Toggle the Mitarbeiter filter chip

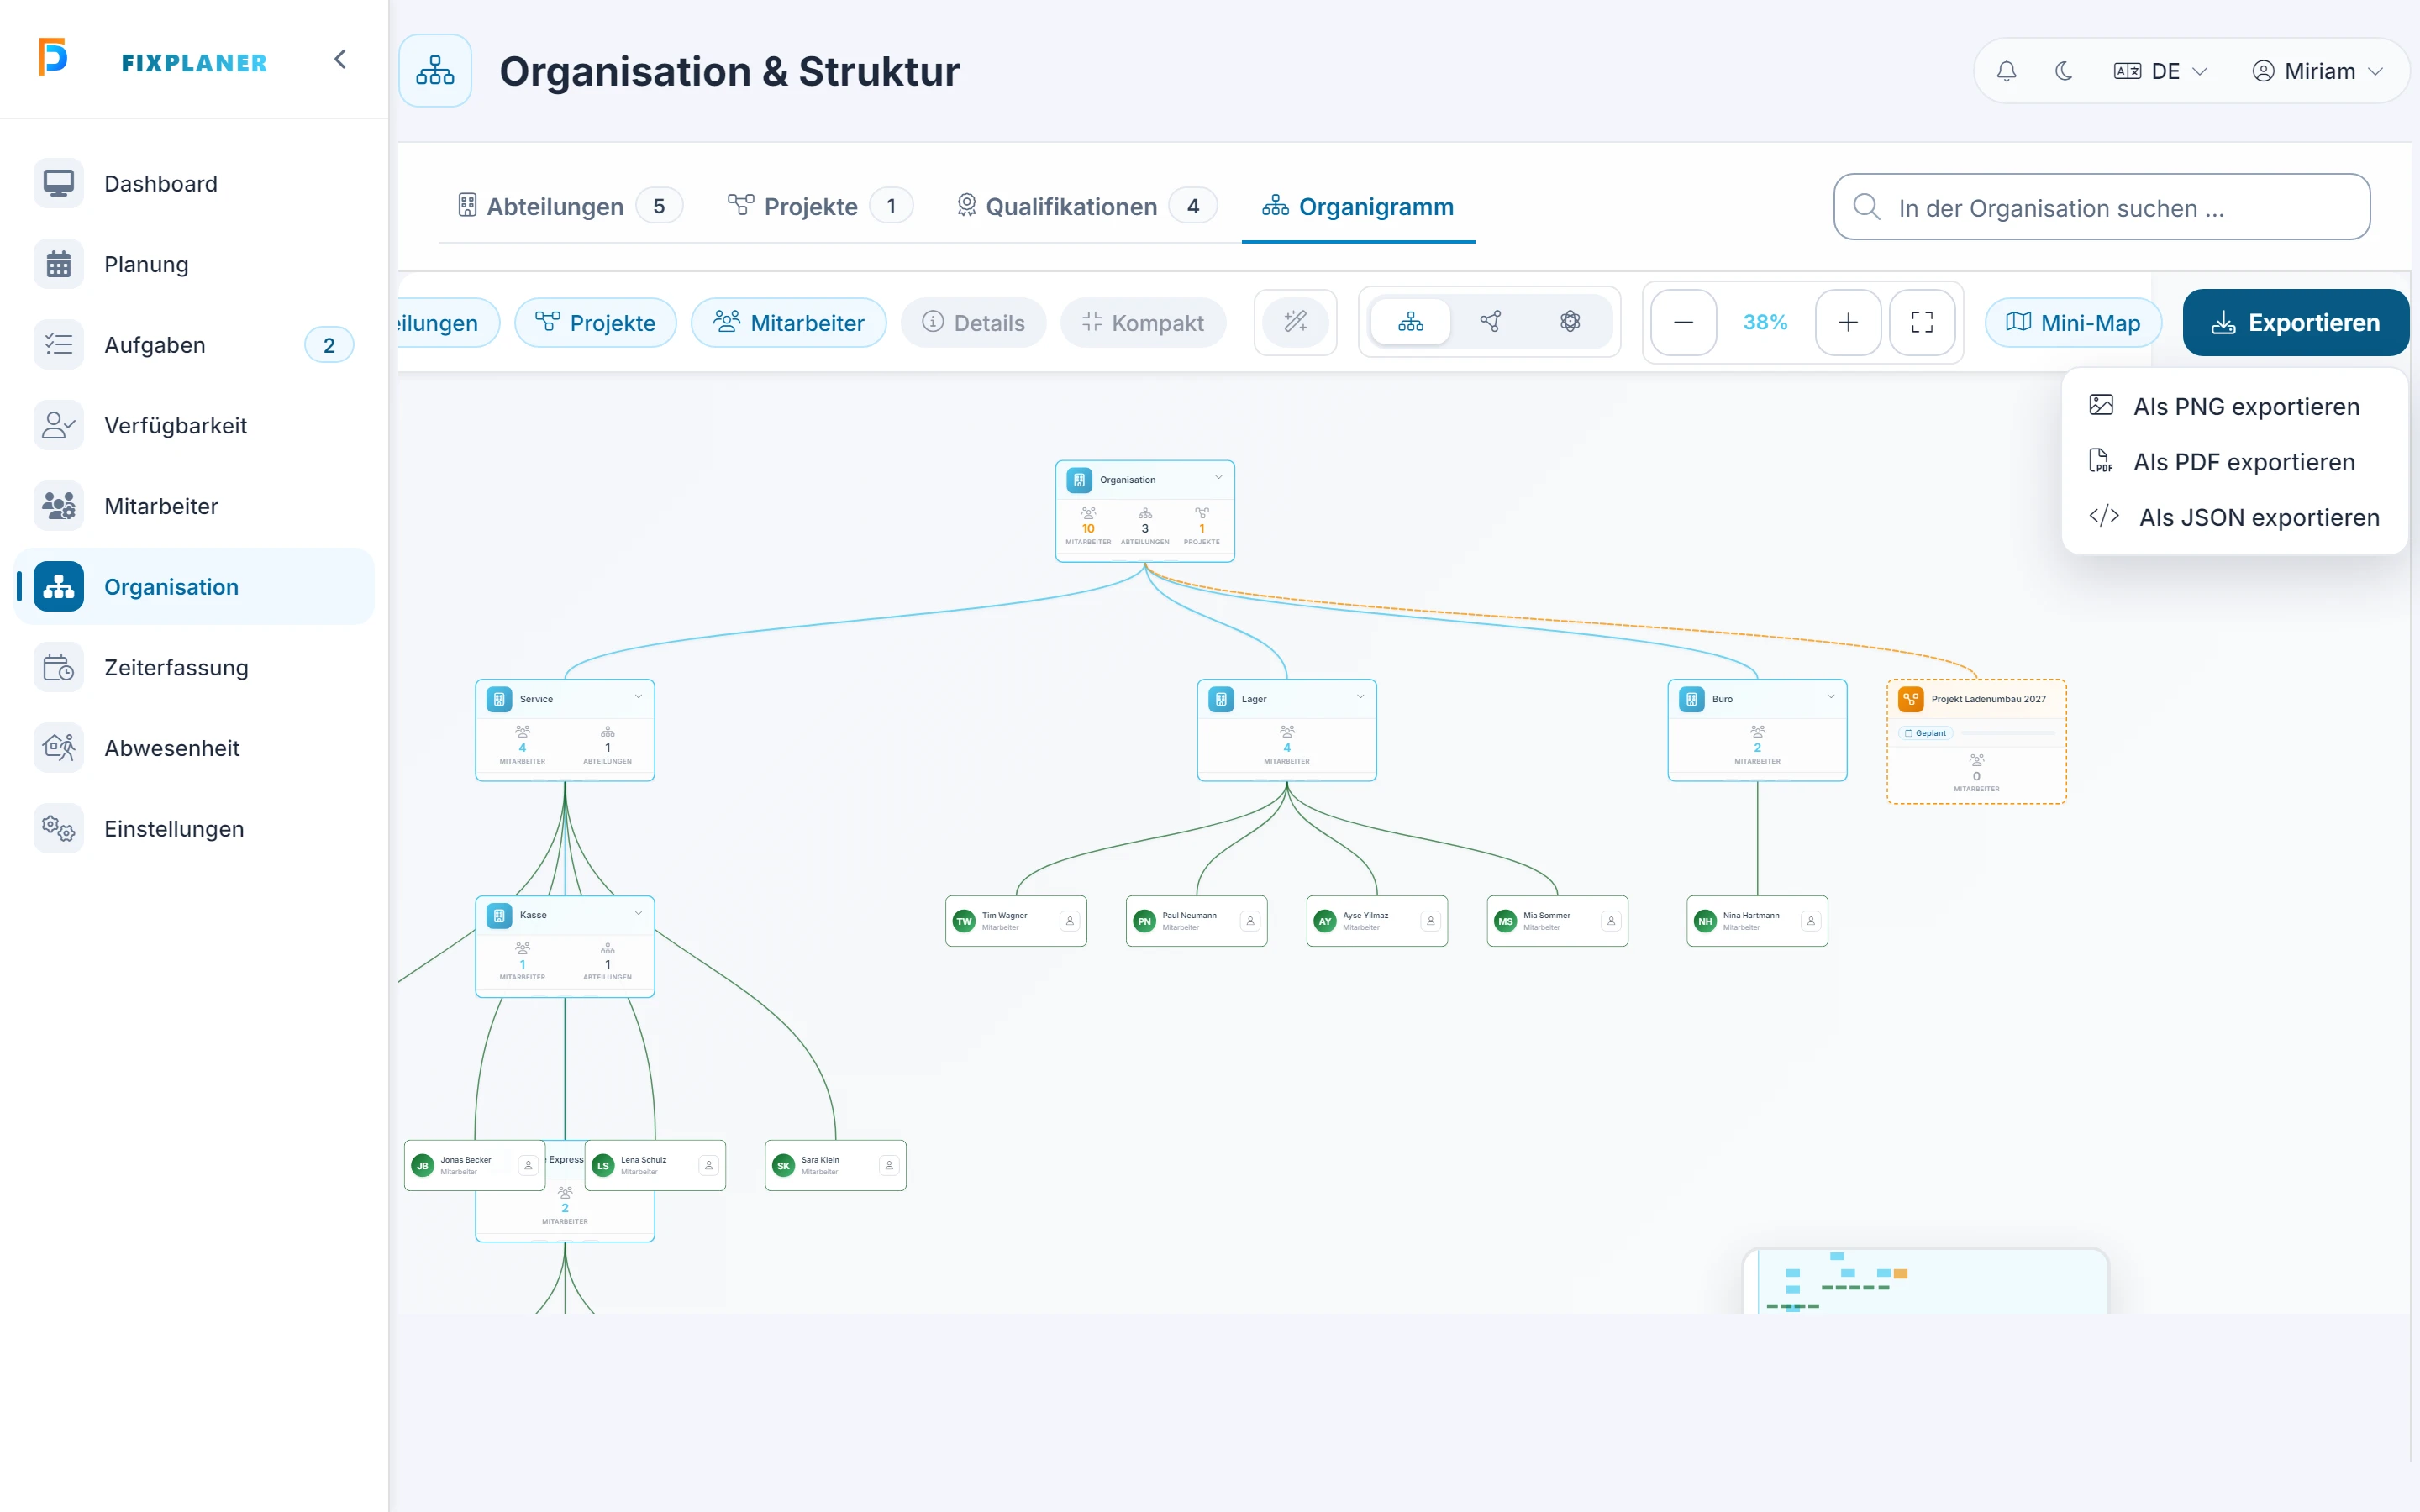point(788,323)
